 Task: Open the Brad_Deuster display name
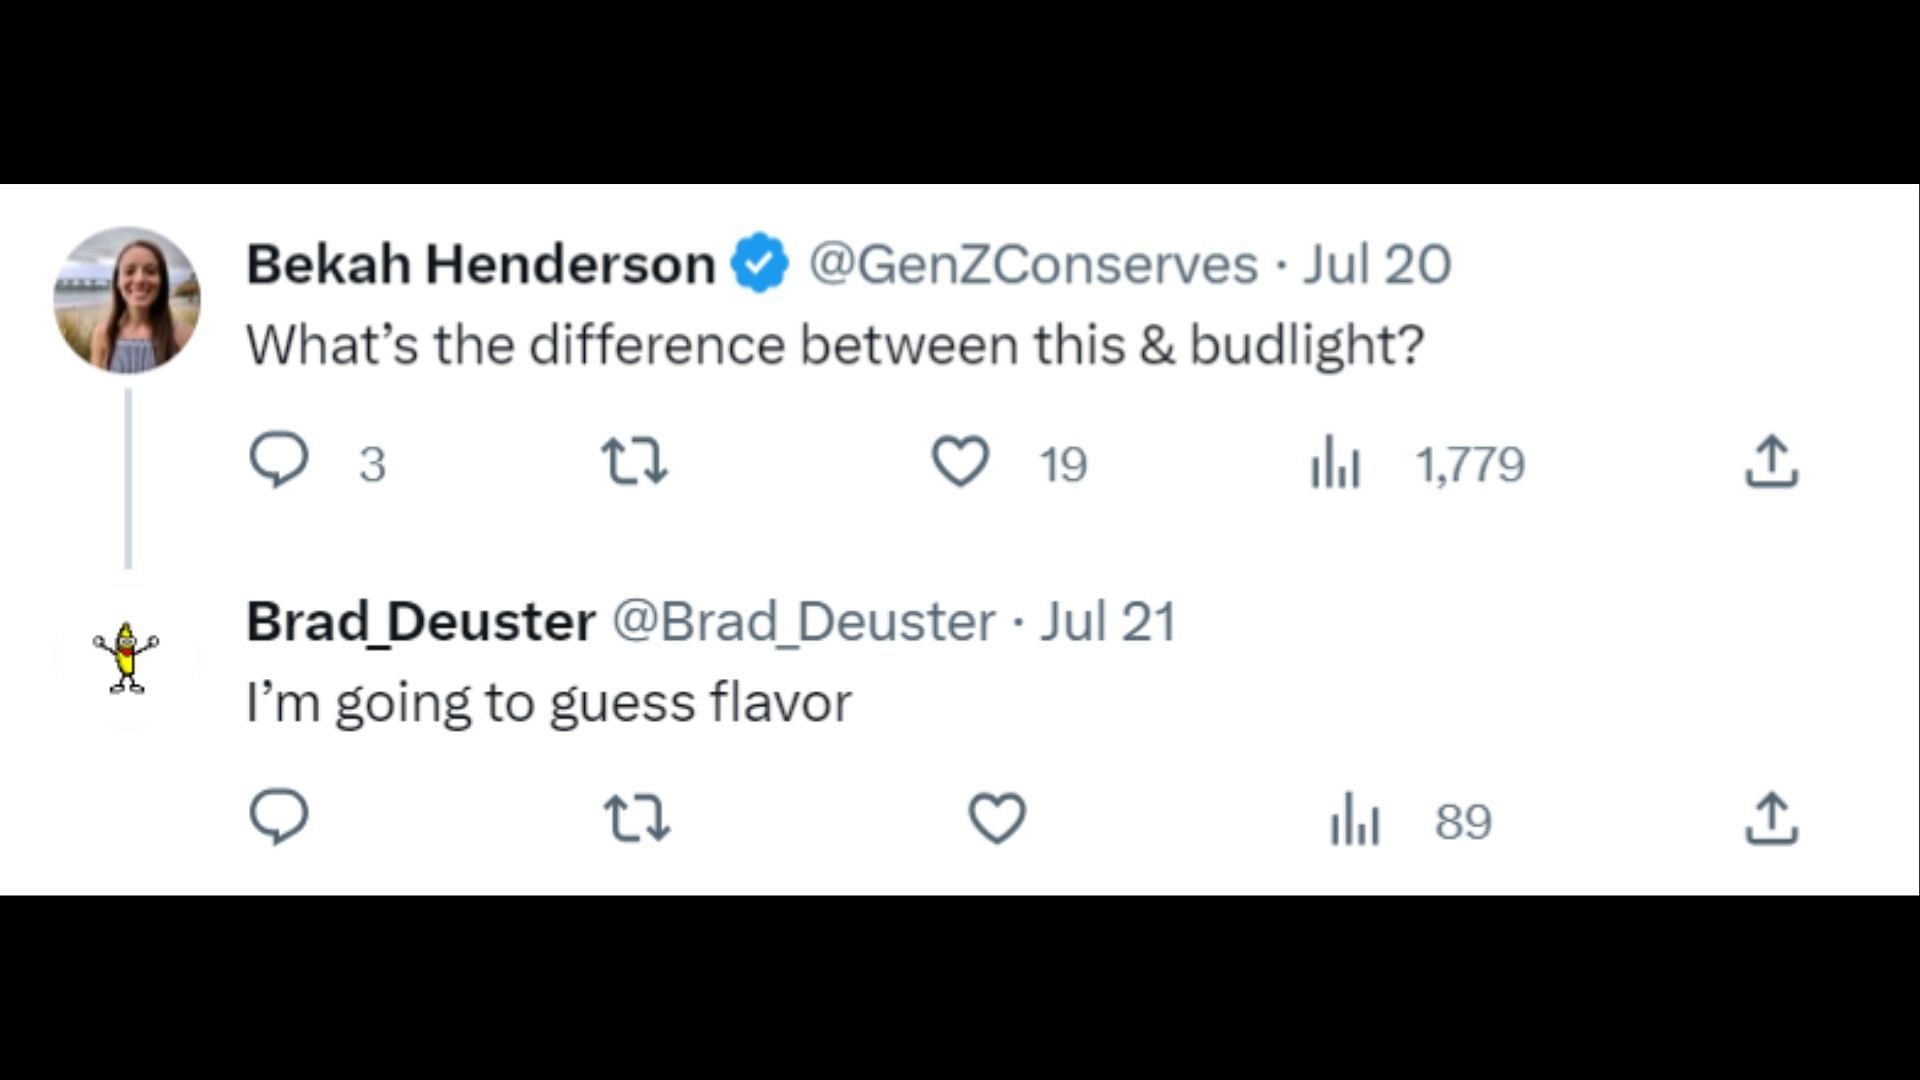421,621
